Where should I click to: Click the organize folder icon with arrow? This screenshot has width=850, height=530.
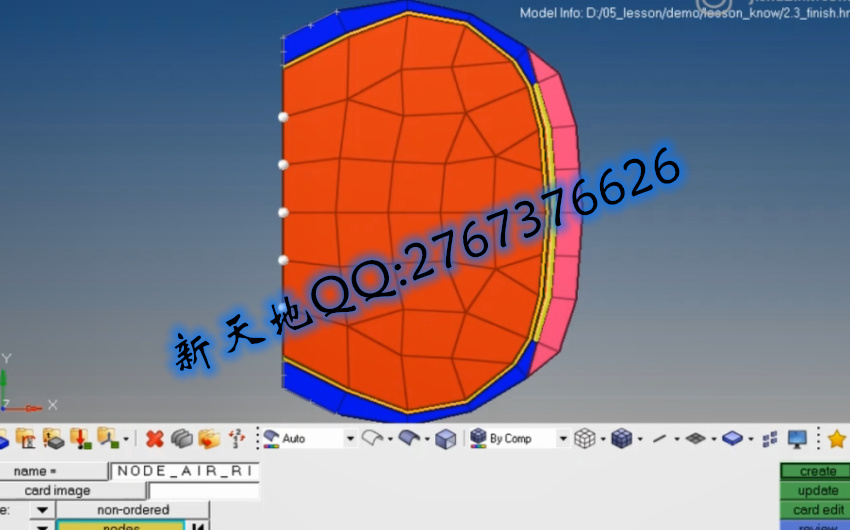(x=208, y=438)
